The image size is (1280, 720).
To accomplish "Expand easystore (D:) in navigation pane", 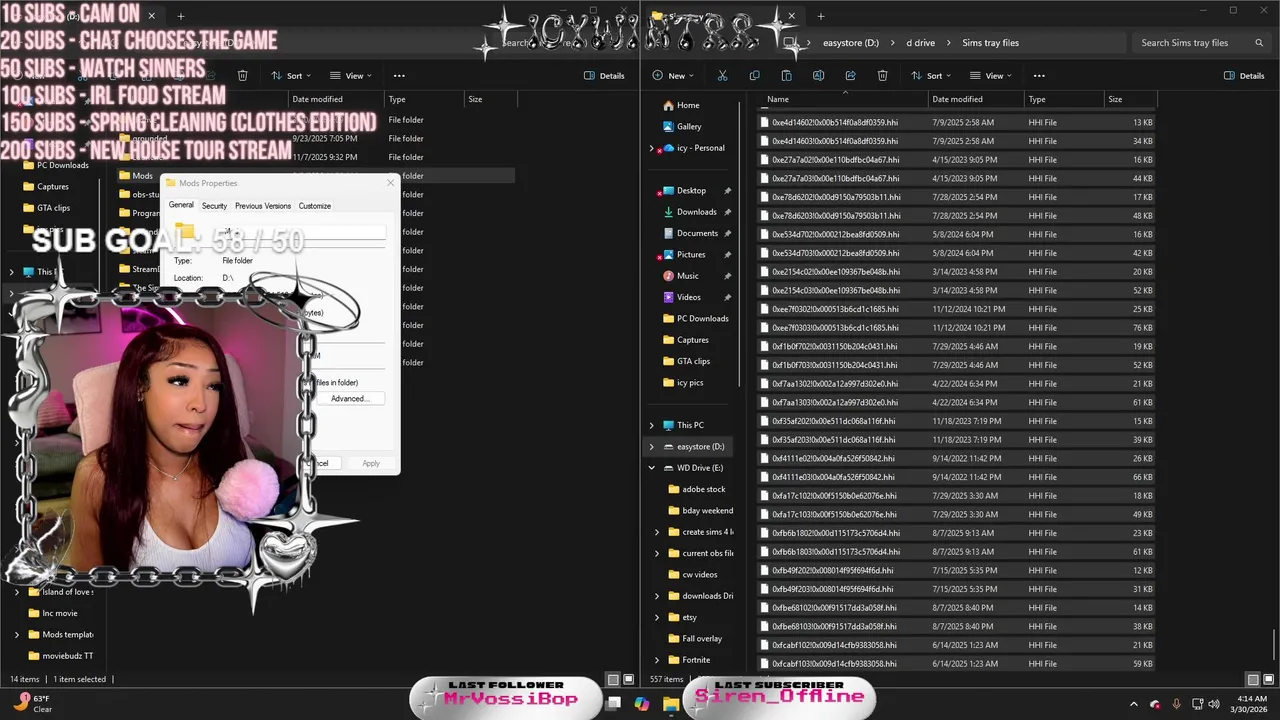I will pyautogui.click(x=652, y=447).
